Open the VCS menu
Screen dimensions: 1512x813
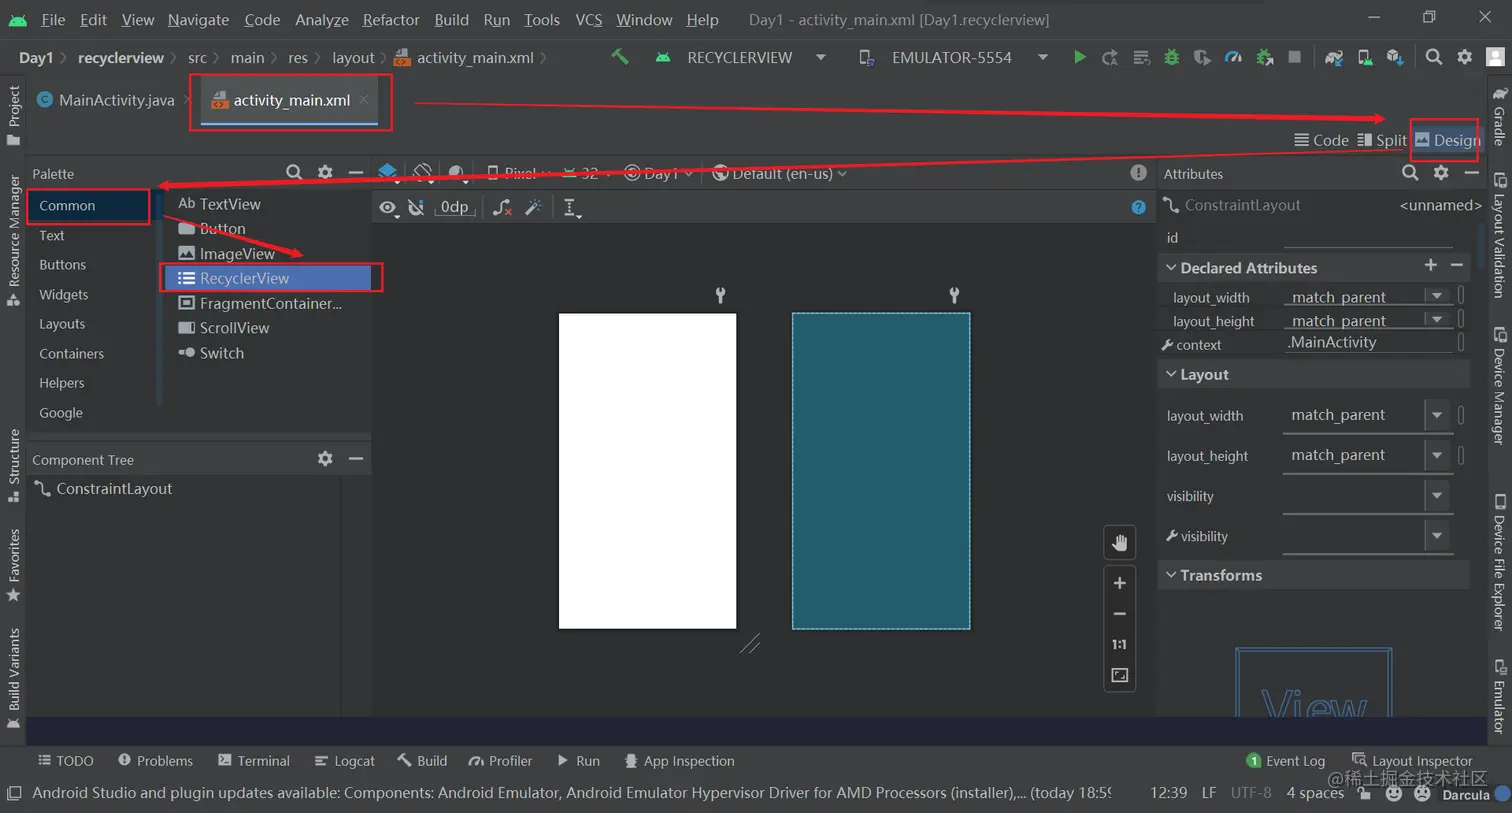589,20
